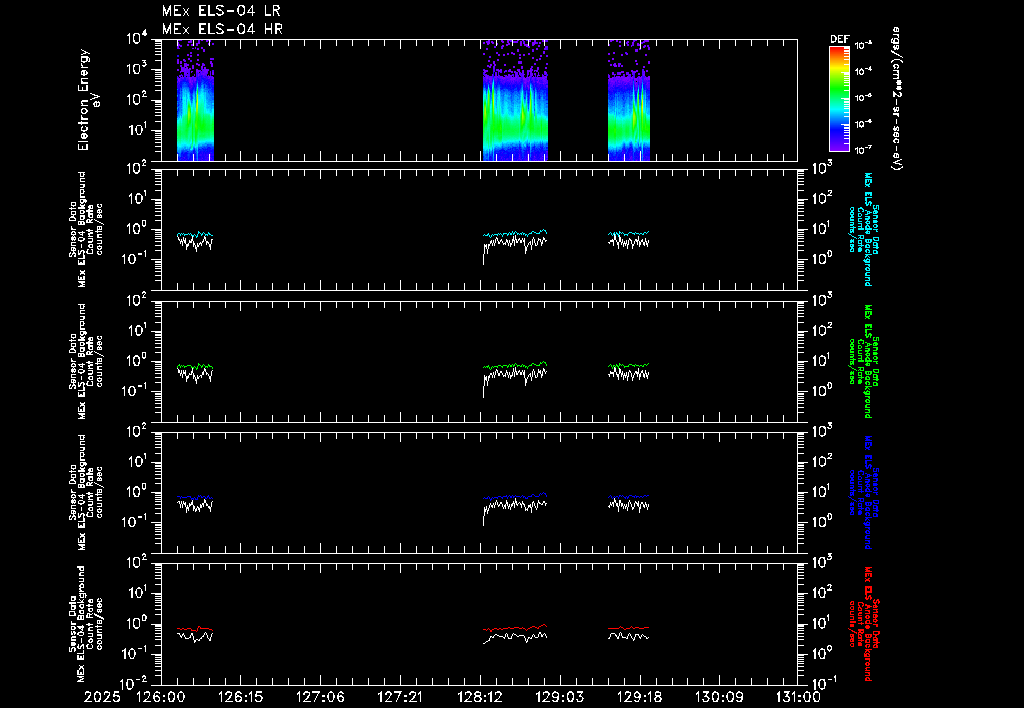Click the "130:09" time axis label
1024x708 pixels.
point(718,698)
